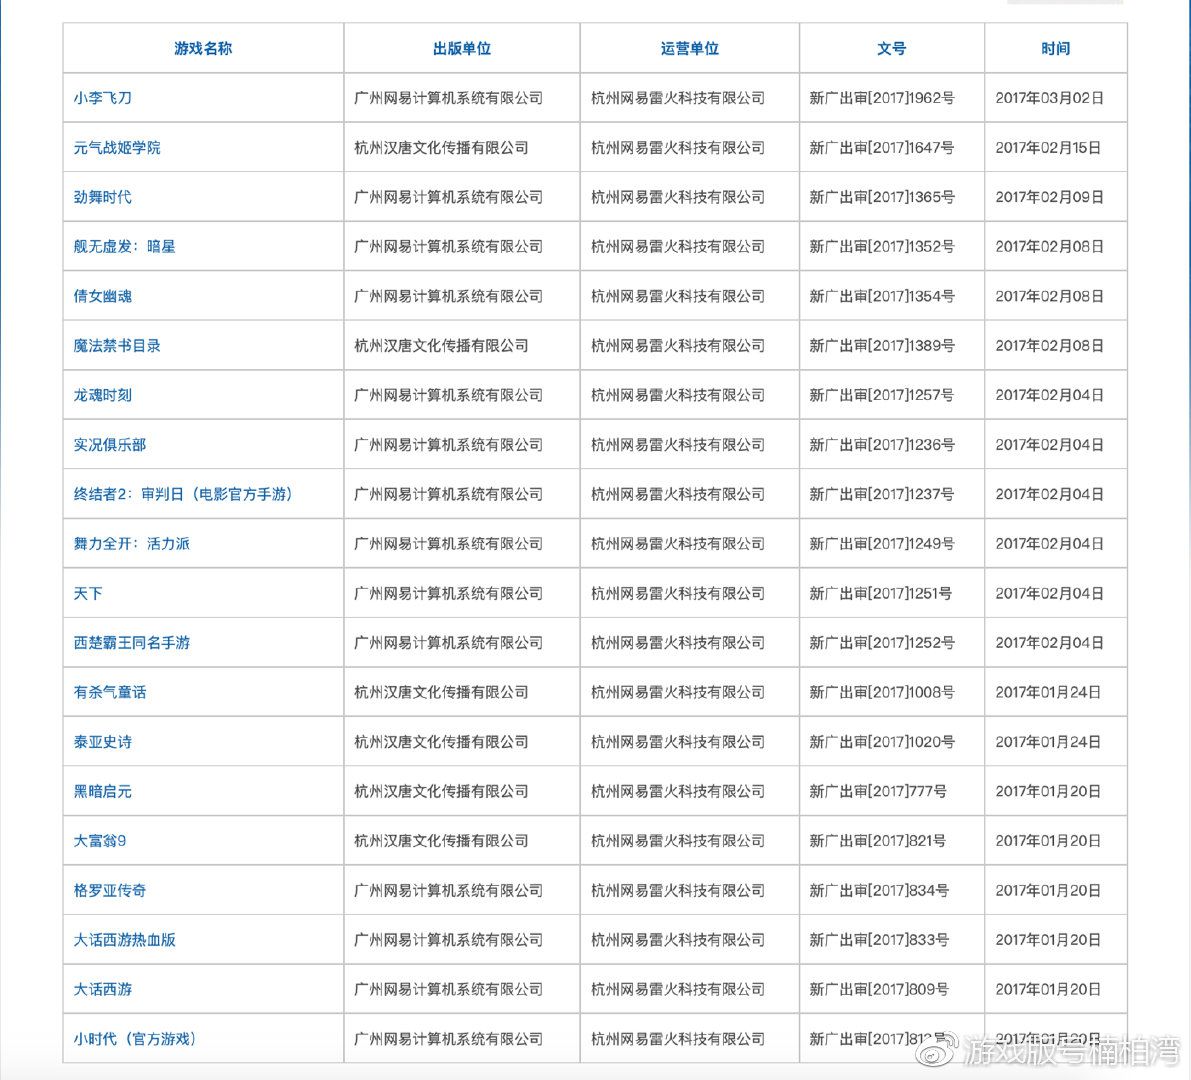The image size is (1191, 1080).
Task: Click operator cell in 天下 row
Action: (x=690, y=593)
